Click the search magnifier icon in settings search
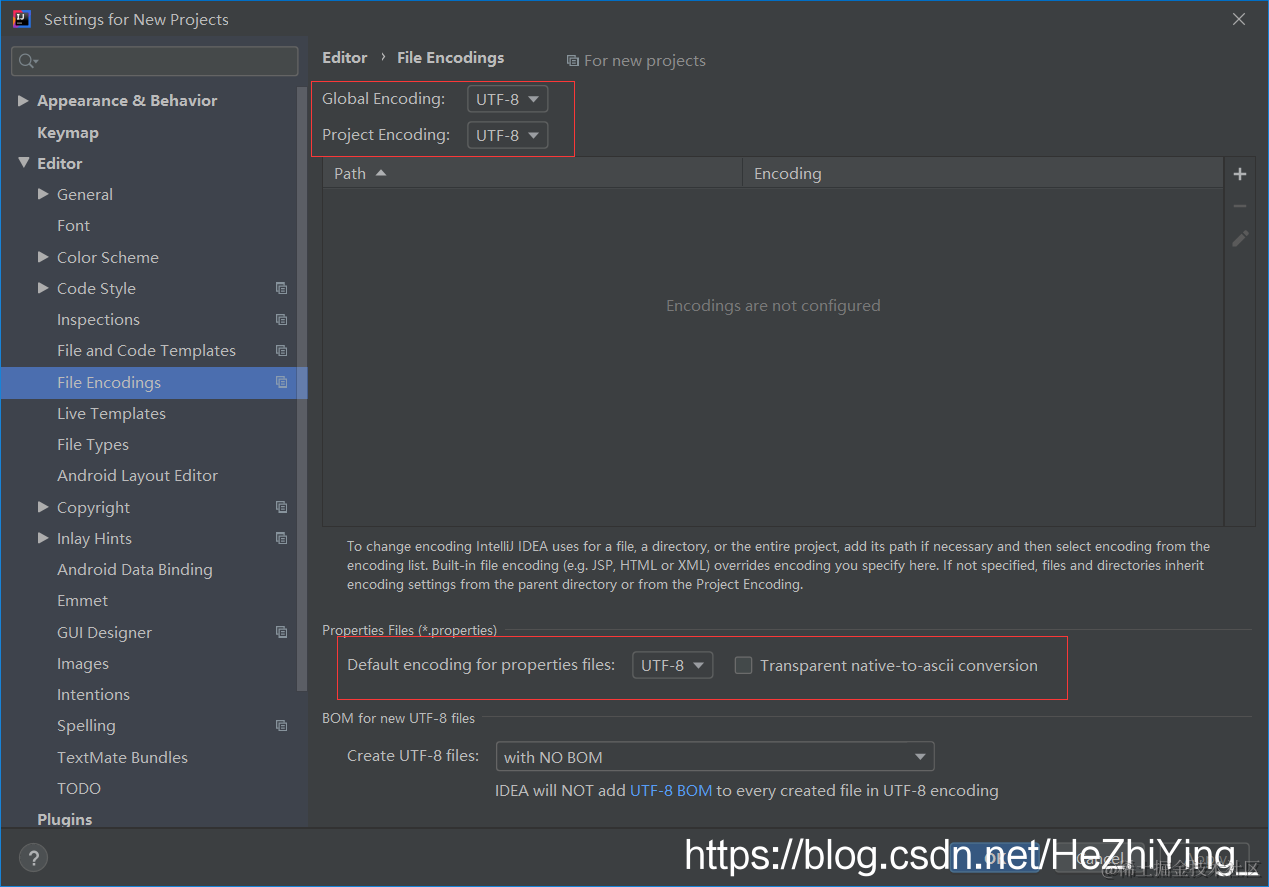This screenshot has height=887, width=1269. [28, 61]
